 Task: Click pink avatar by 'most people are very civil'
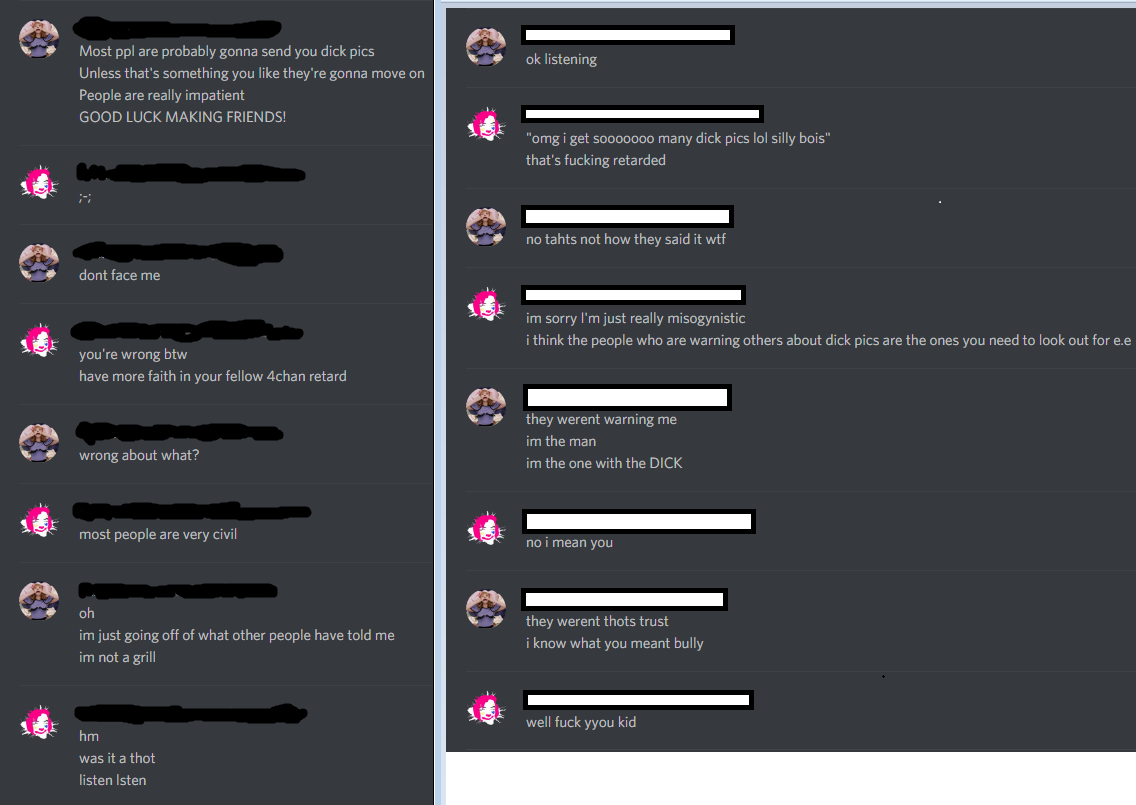(39, 520)
